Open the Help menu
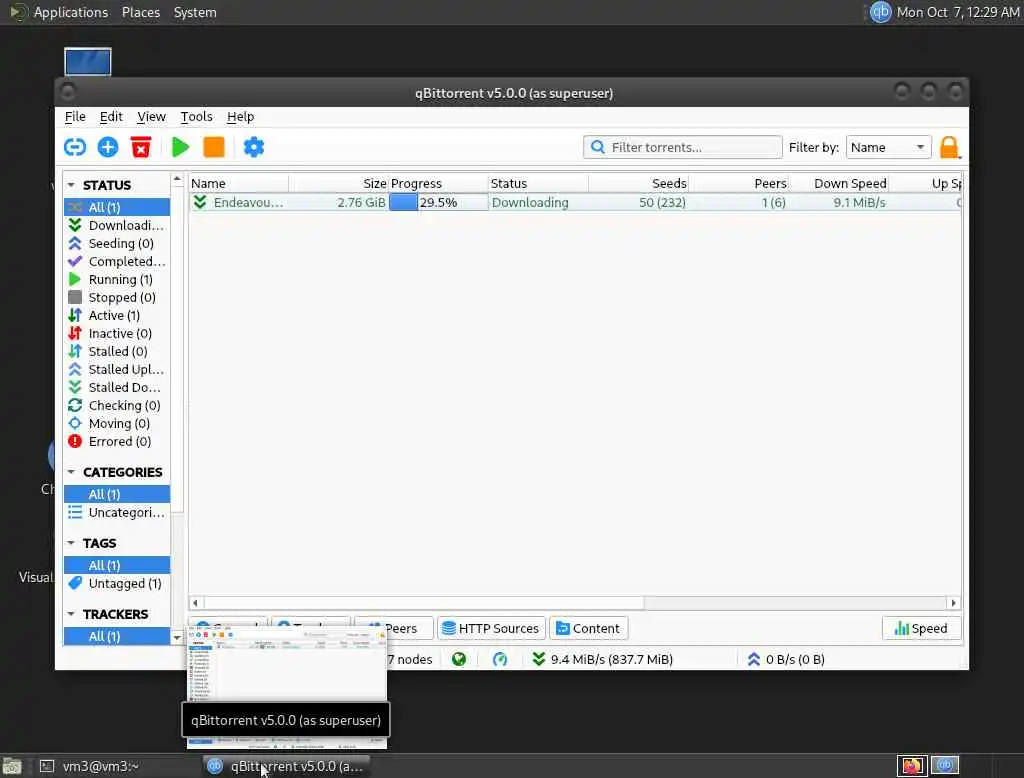This screenshot has height=778, width=1024. [x=240, y=116]
